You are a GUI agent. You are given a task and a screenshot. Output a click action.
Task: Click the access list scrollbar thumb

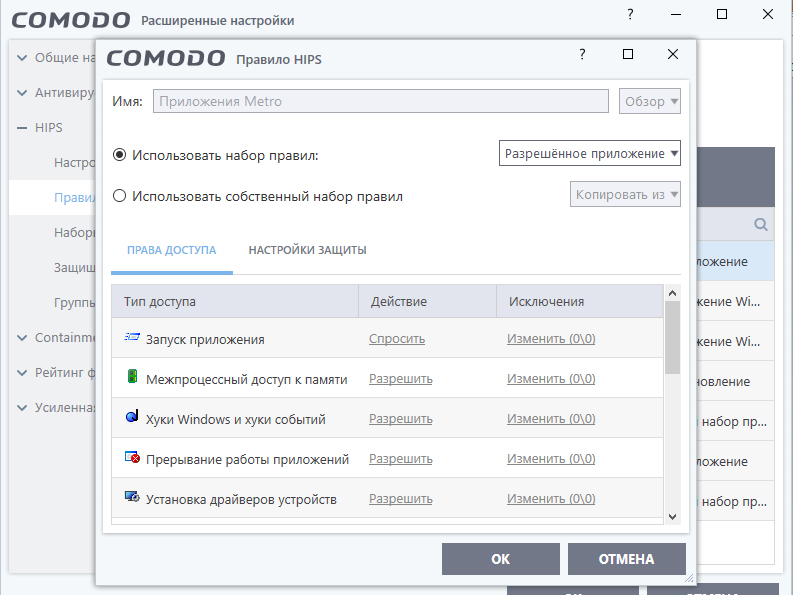pyautogui.click(x=672, y=337)
